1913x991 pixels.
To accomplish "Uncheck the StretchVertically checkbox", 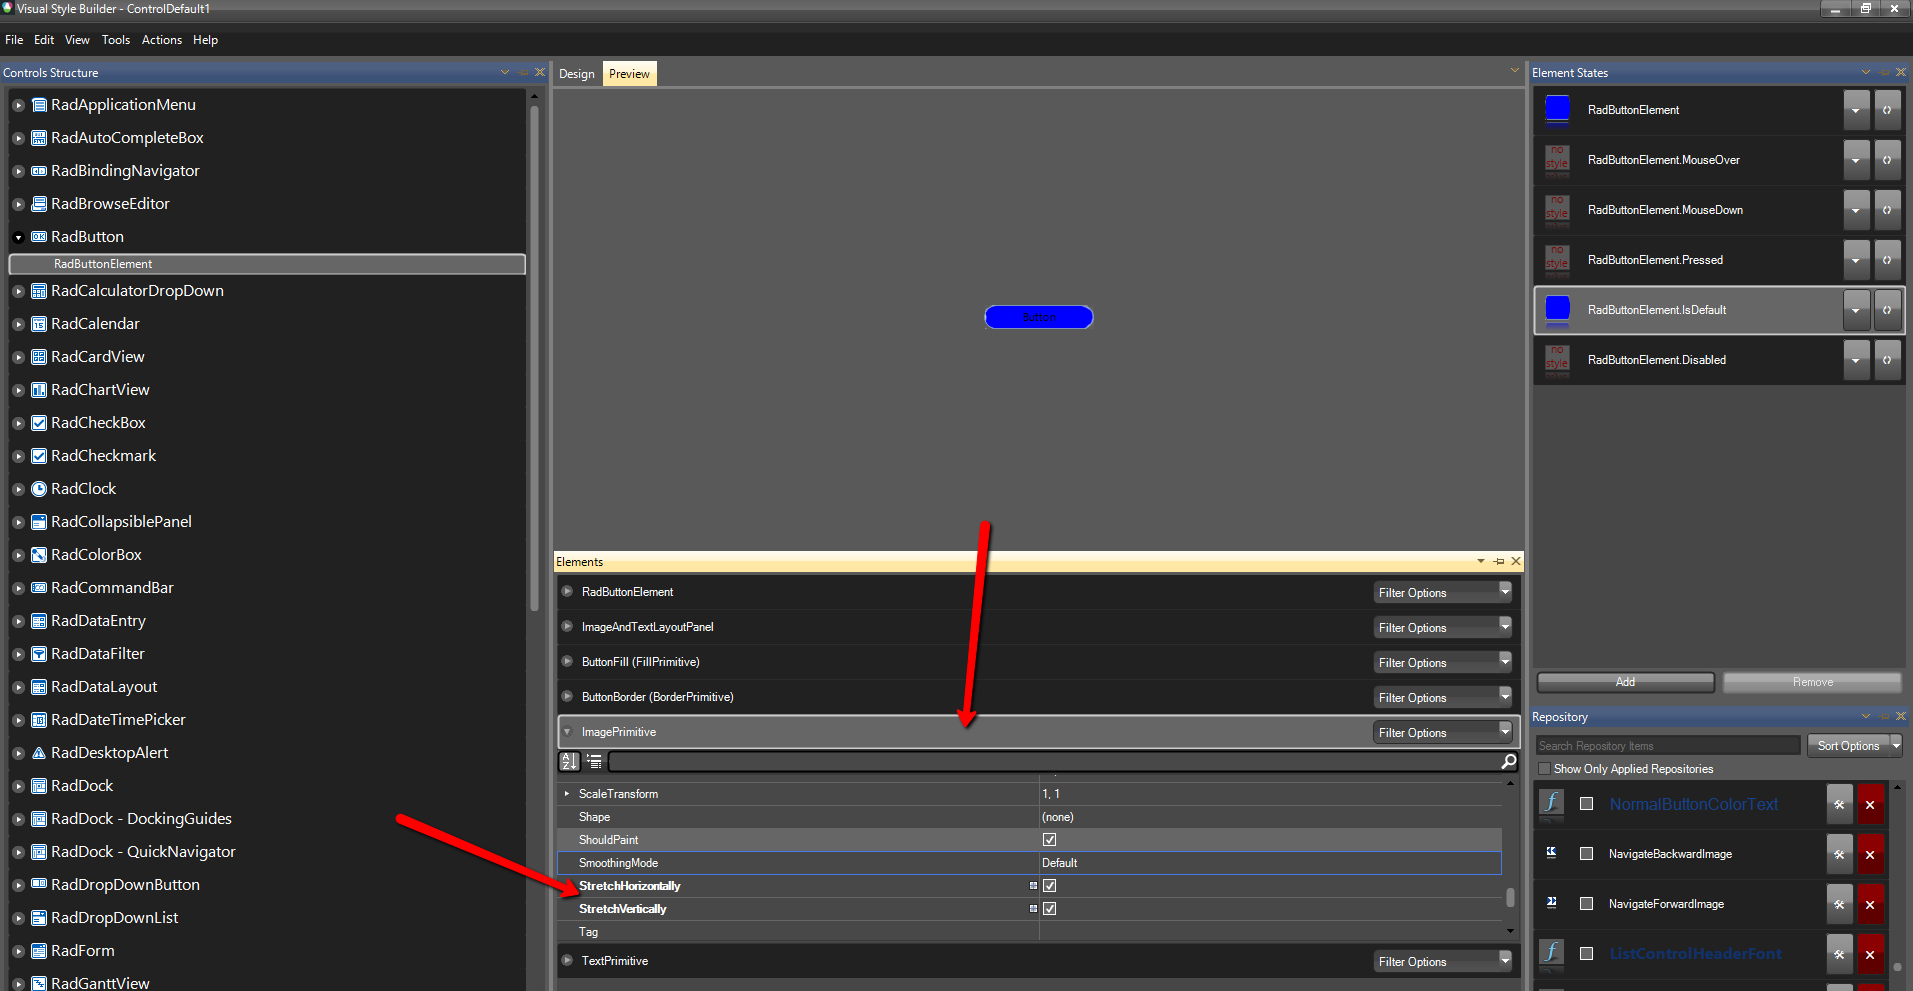I will 1049,909.
